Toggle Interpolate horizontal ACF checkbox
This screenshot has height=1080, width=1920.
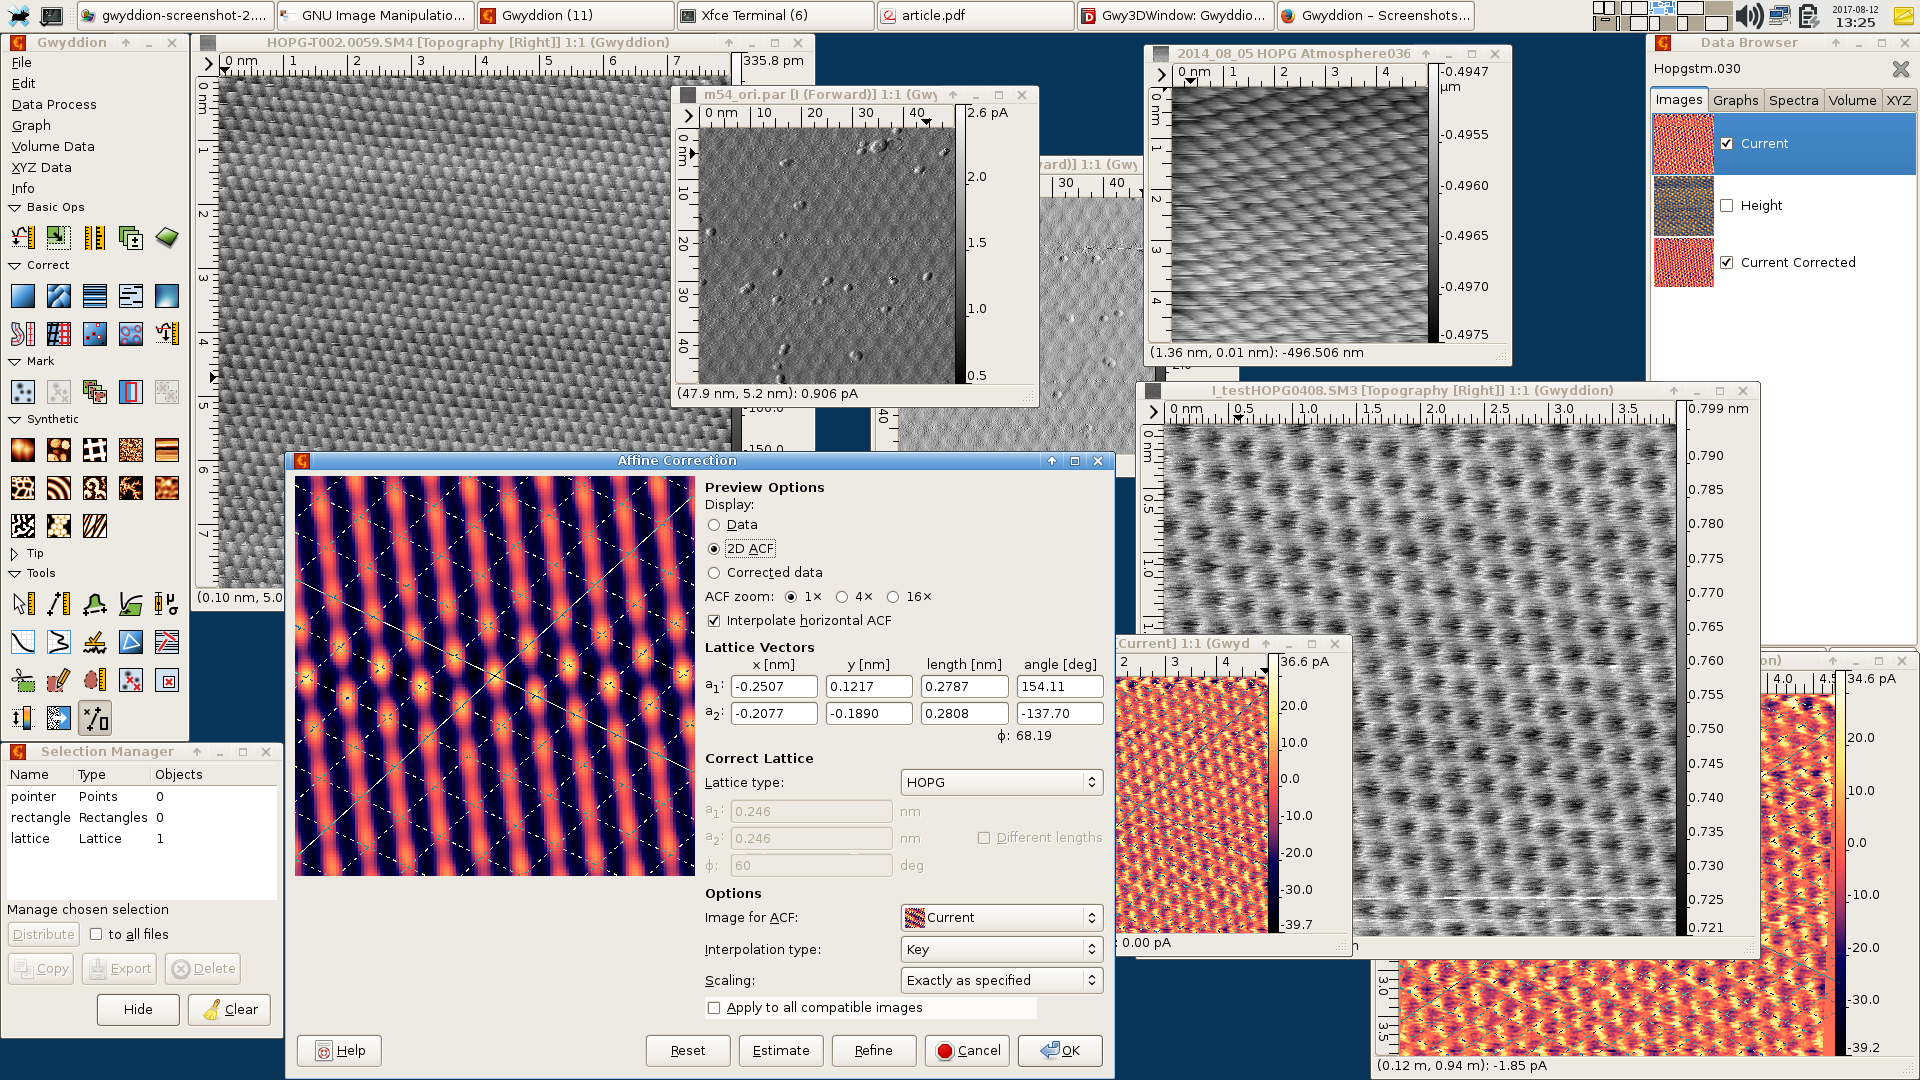point(714,621)
